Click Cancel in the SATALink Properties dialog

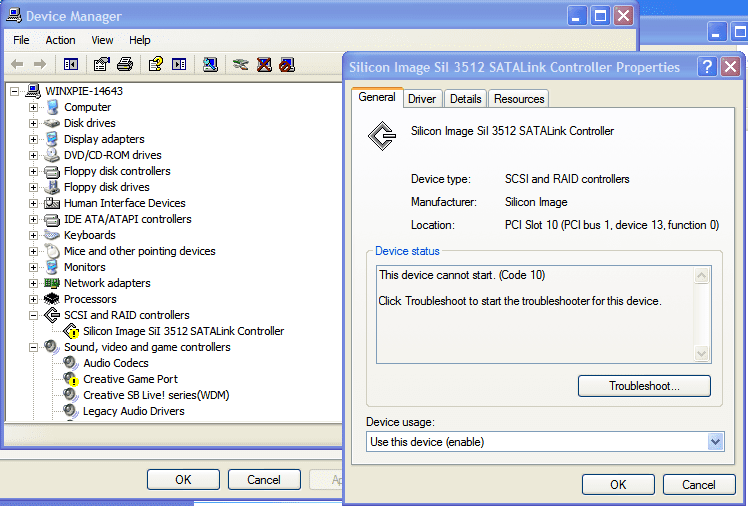[x=699, y=485]
